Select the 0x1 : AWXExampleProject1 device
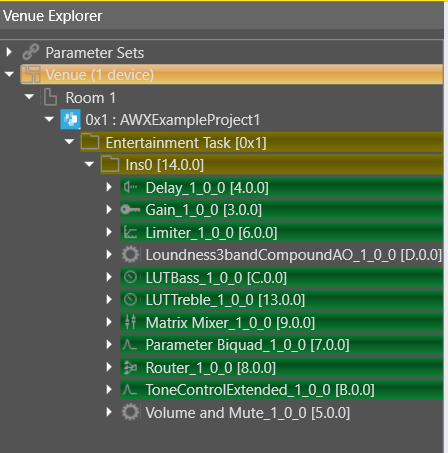 point(172,120)
